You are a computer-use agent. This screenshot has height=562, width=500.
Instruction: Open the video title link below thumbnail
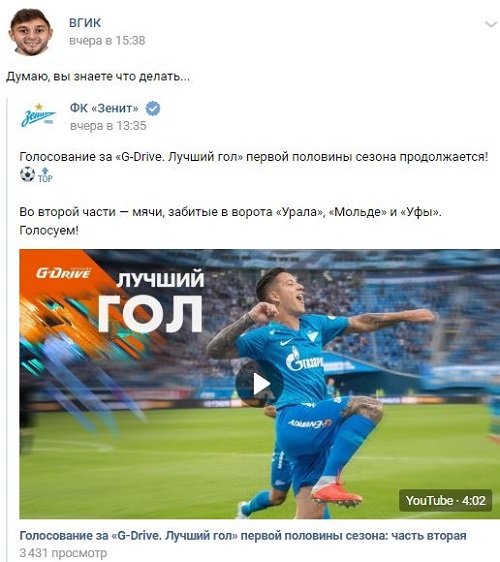243,536
